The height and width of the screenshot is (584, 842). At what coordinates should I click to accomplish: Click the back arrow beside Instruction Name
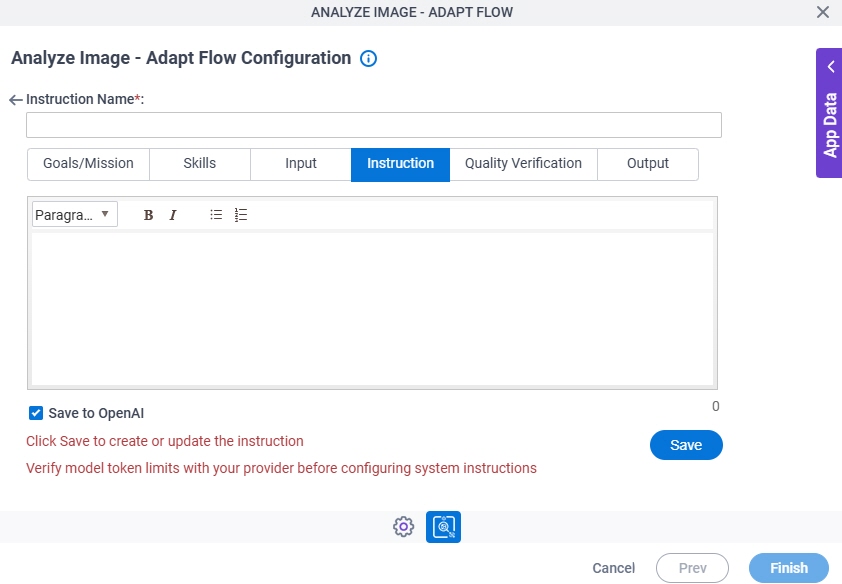(16, 100)
